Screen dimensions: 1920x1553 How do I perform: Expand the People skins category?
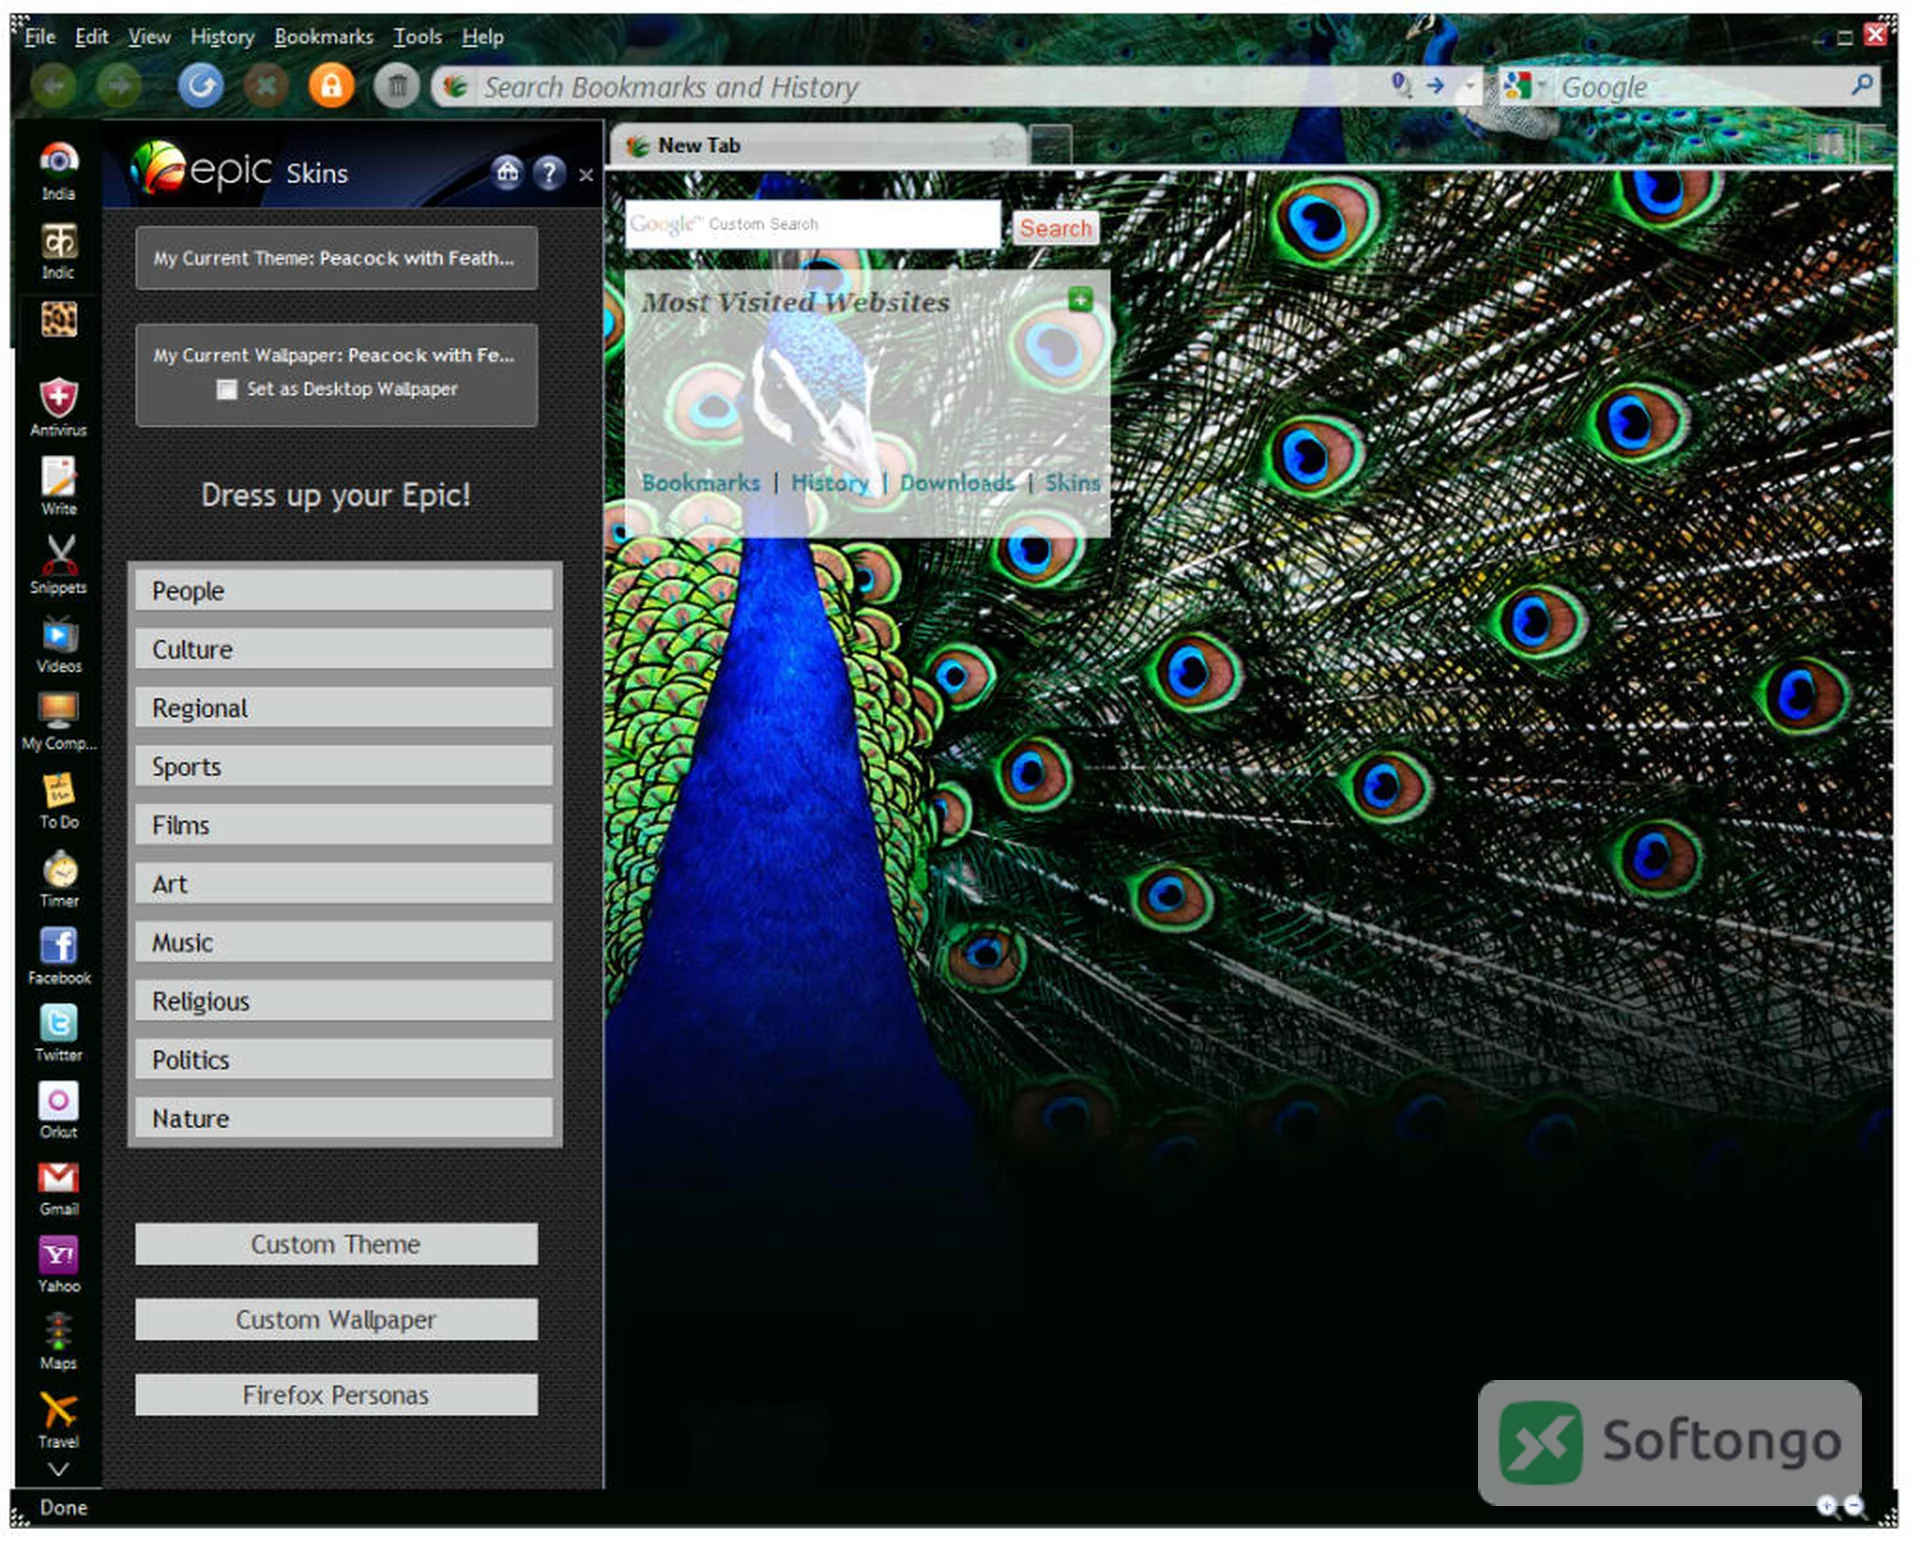click(x=344, y=591)
